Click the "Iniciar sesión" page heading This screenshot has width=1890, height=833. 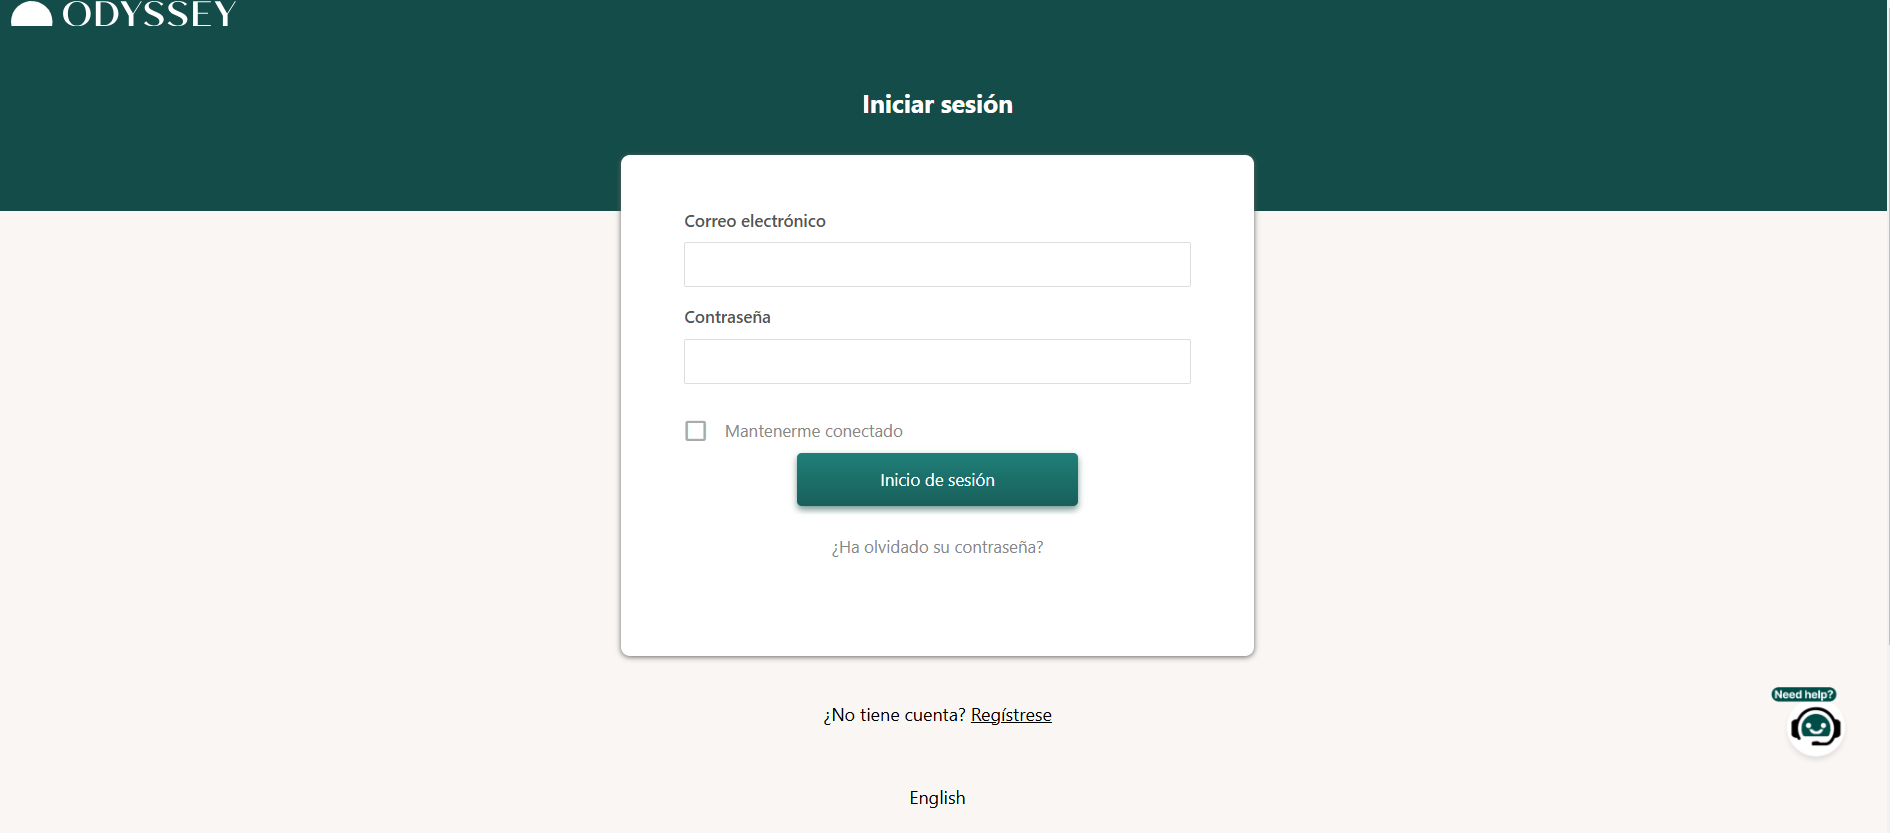(937, 105)
